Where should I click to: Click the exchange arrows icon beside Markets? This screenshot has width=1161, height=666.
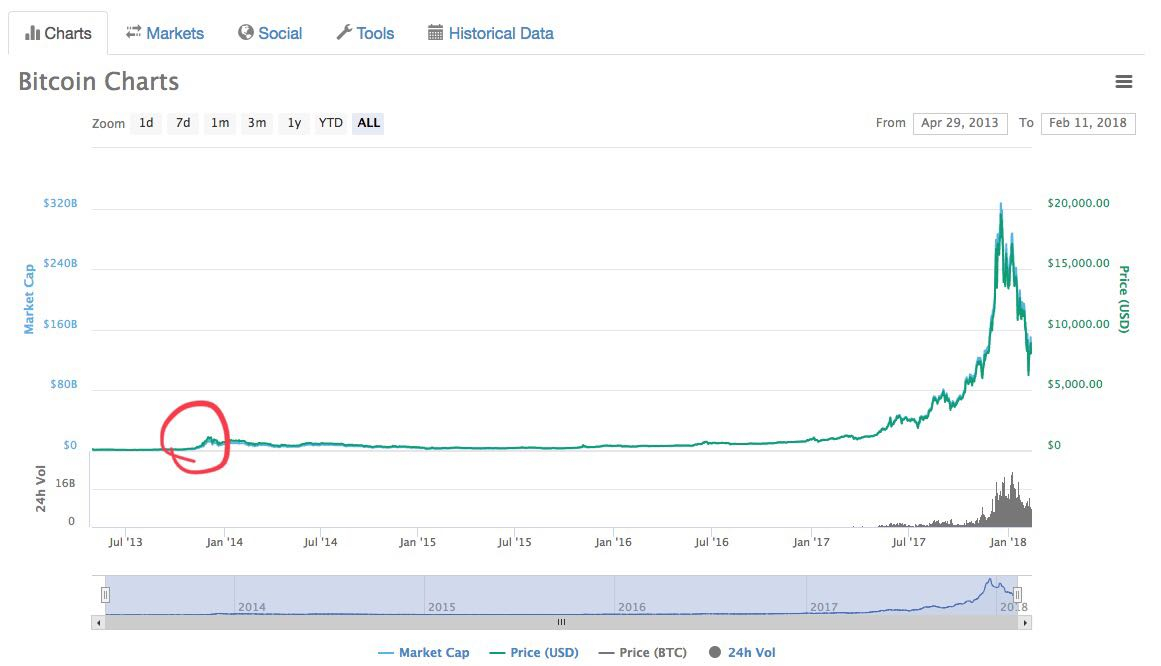click(133, 32)
